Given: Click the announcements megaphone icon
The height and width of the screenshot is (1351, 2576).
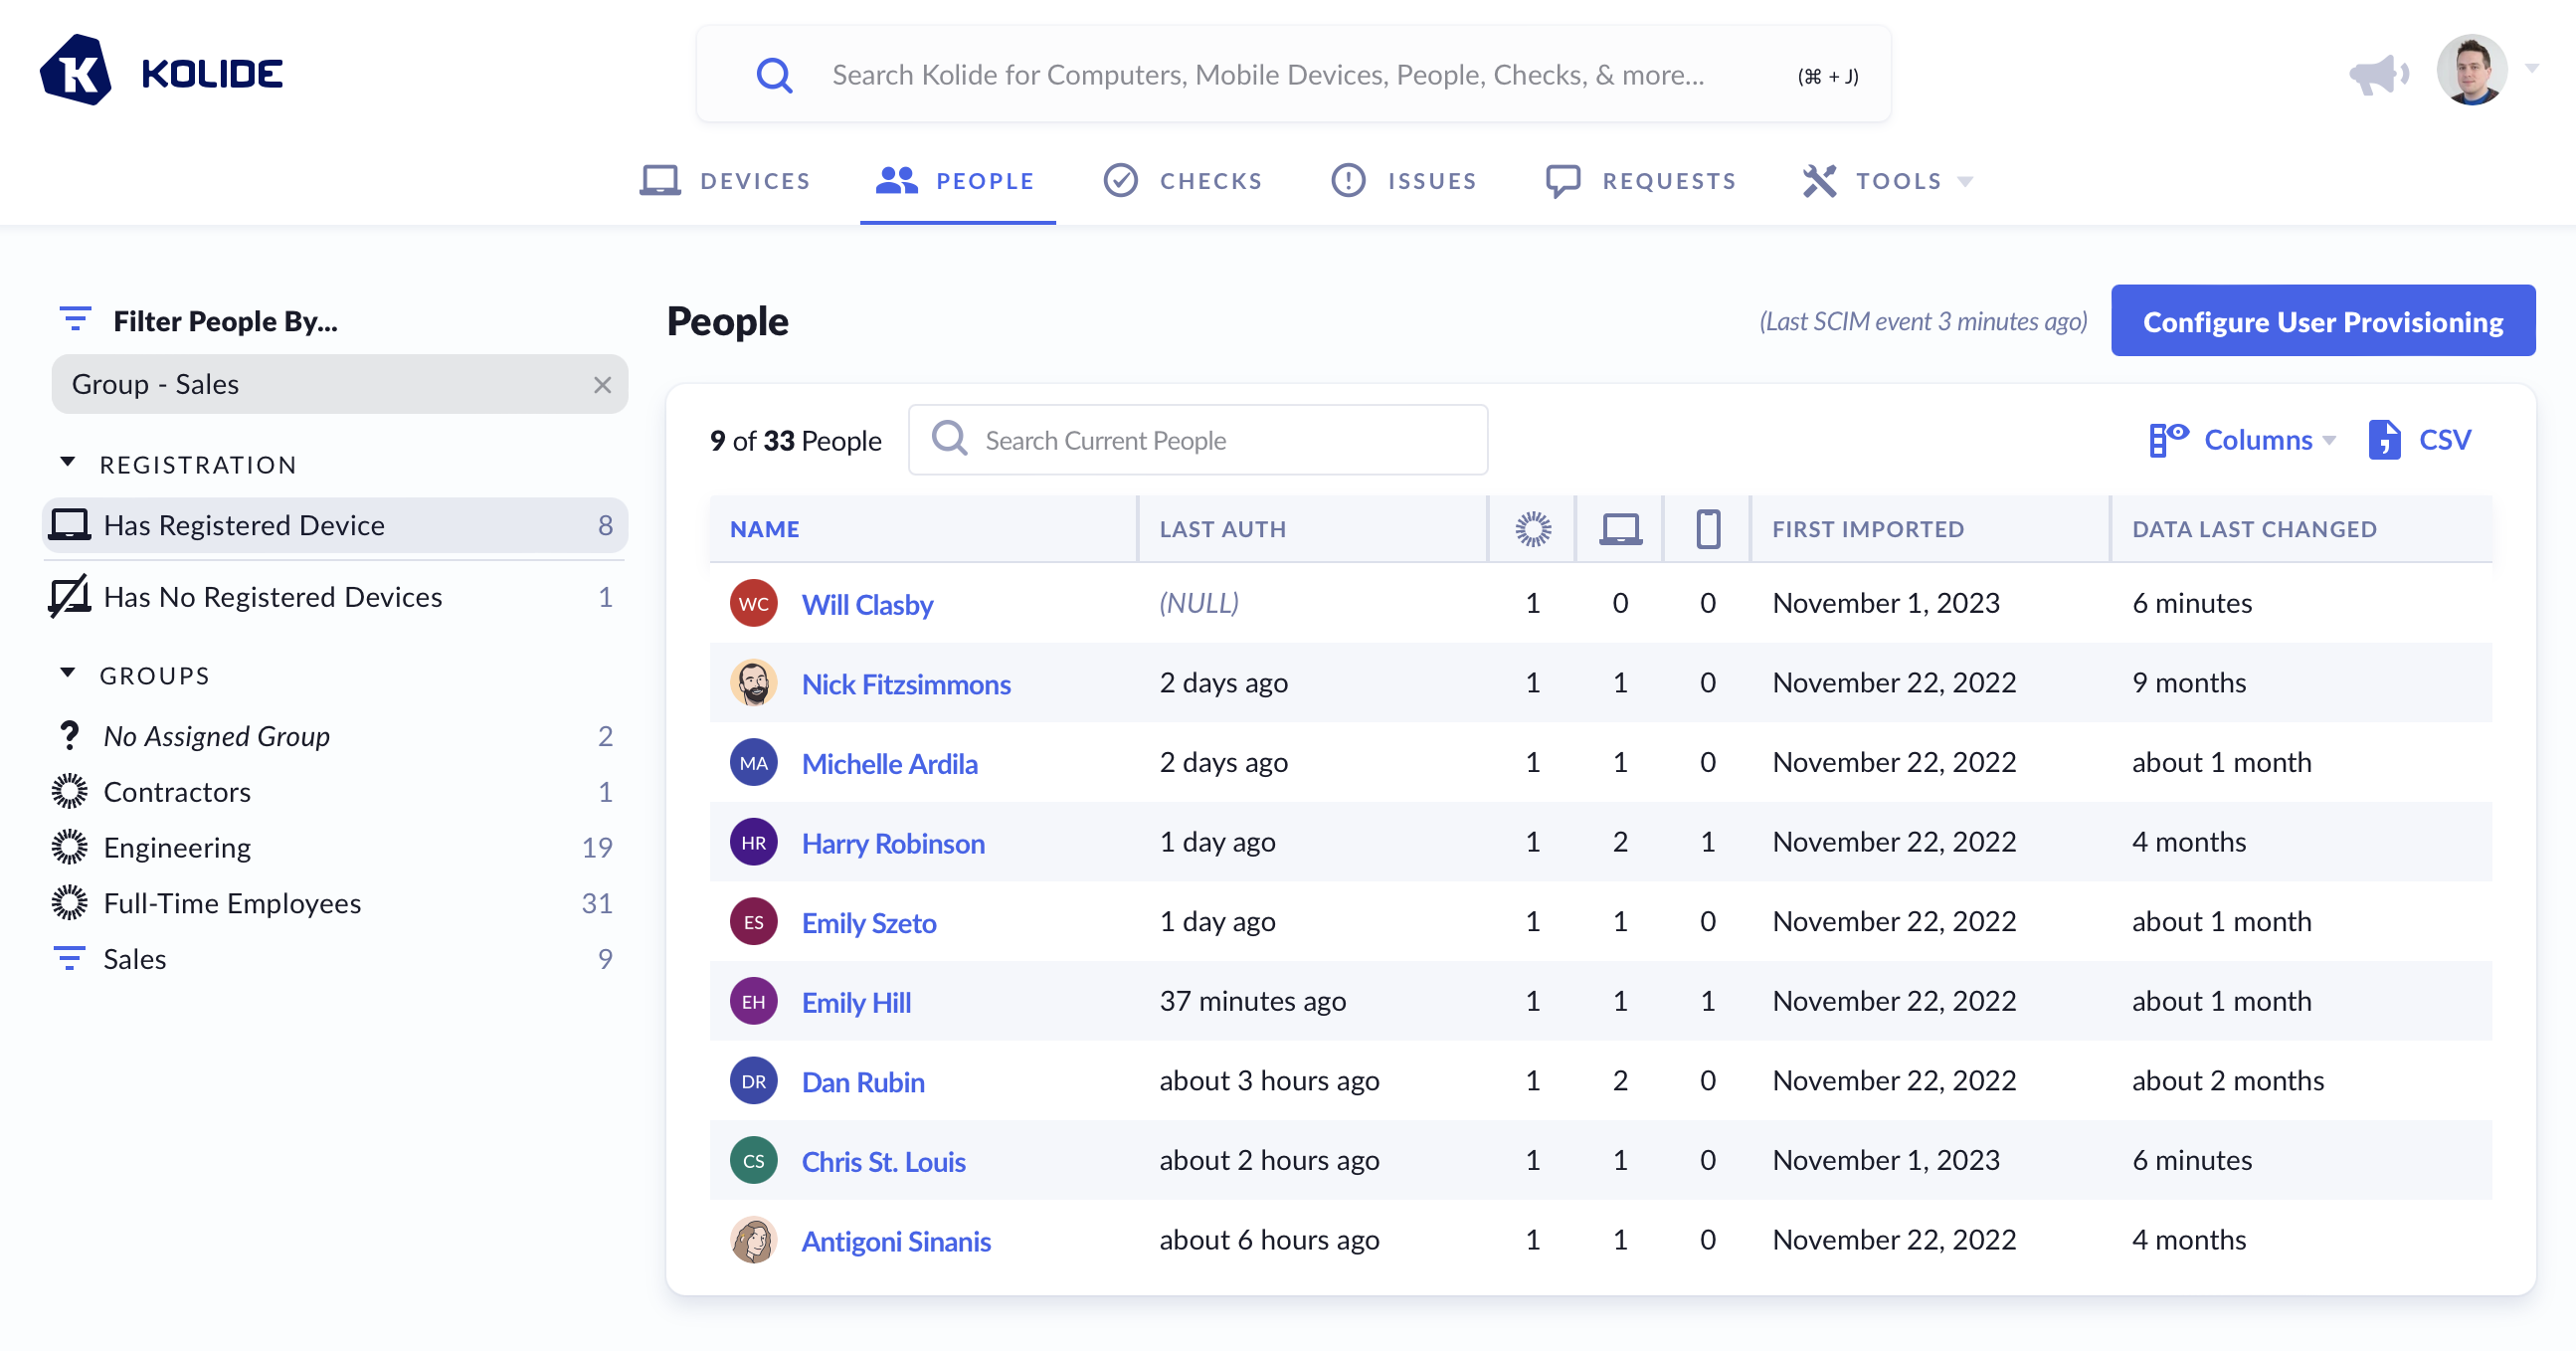Looking at the screenshot, I should pyautogui.click(x=2378, y=74).
